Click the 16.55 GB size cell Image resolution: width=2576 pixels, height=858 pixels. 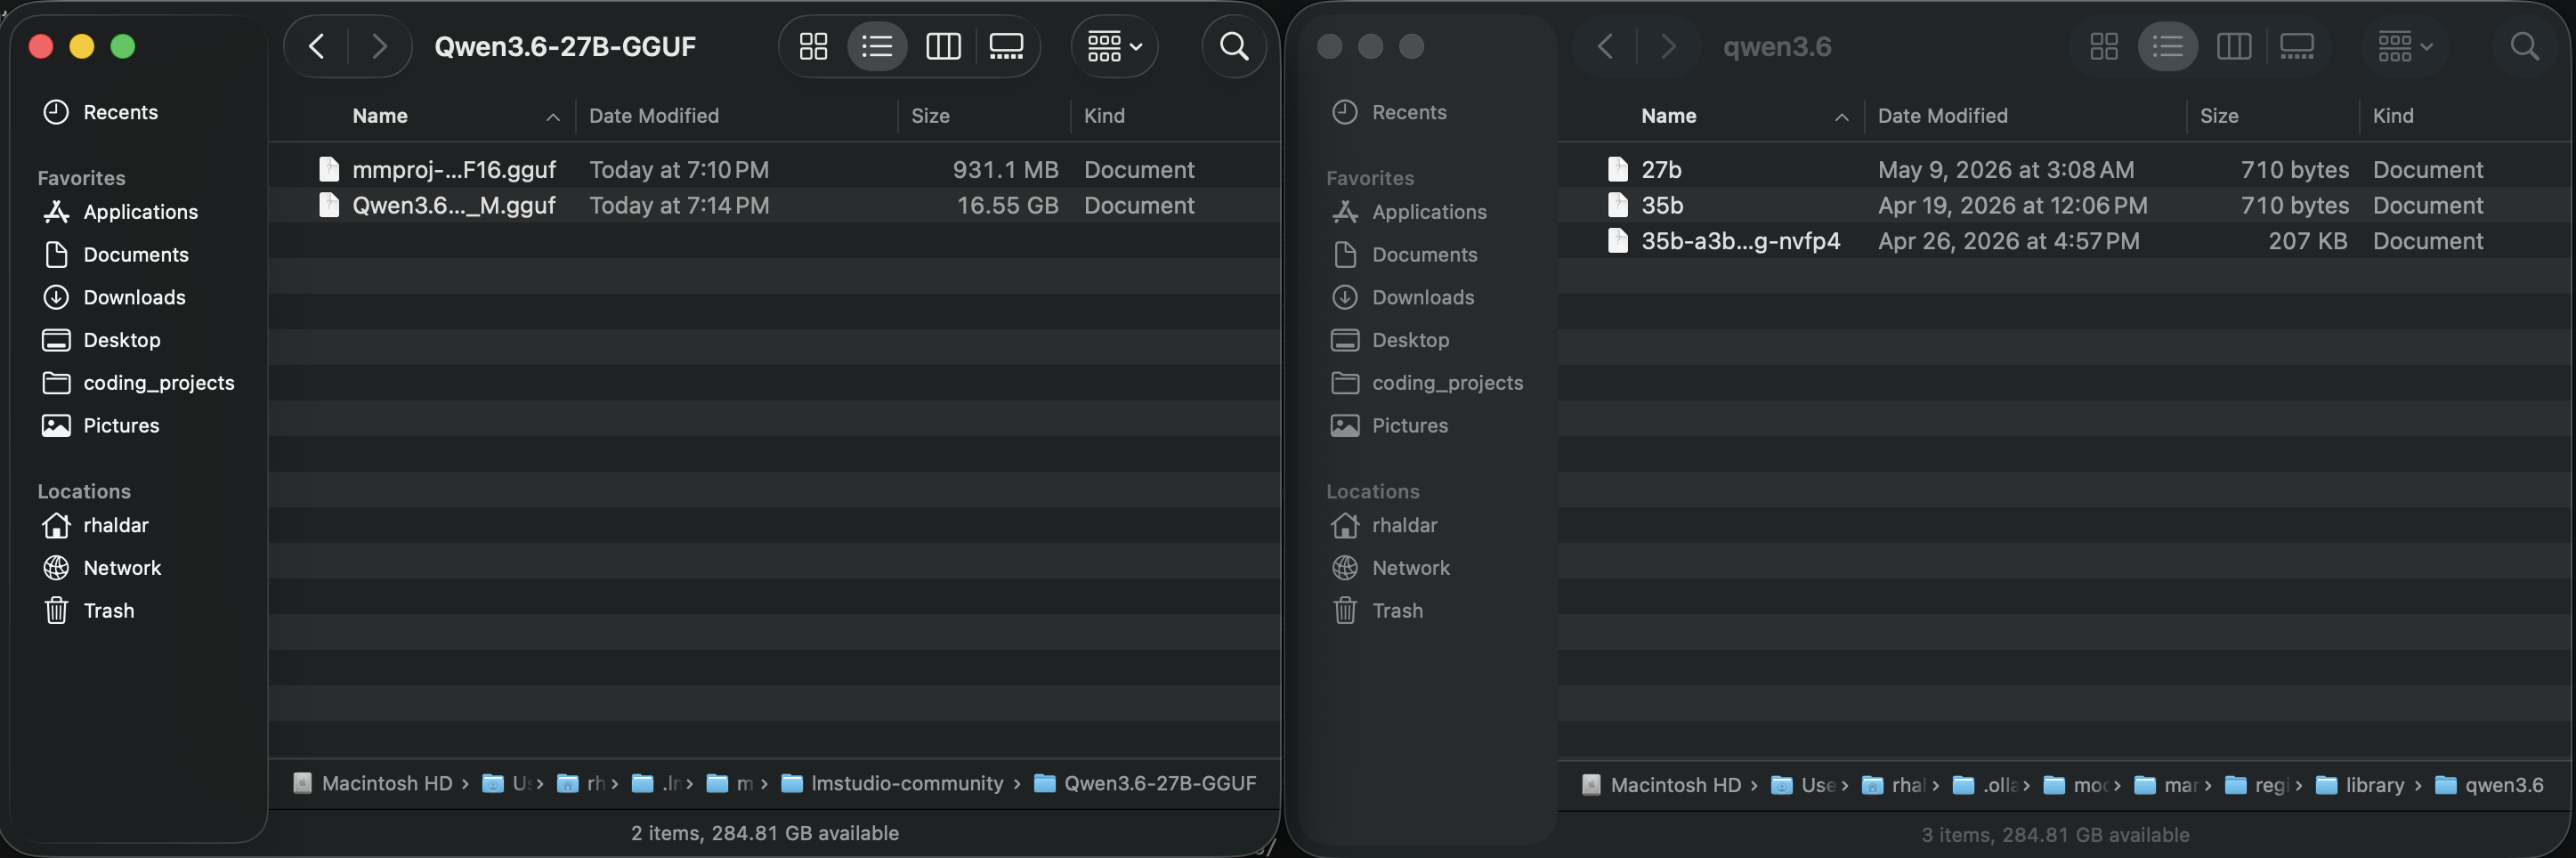pyautogui.click(x=1007, y=205)
